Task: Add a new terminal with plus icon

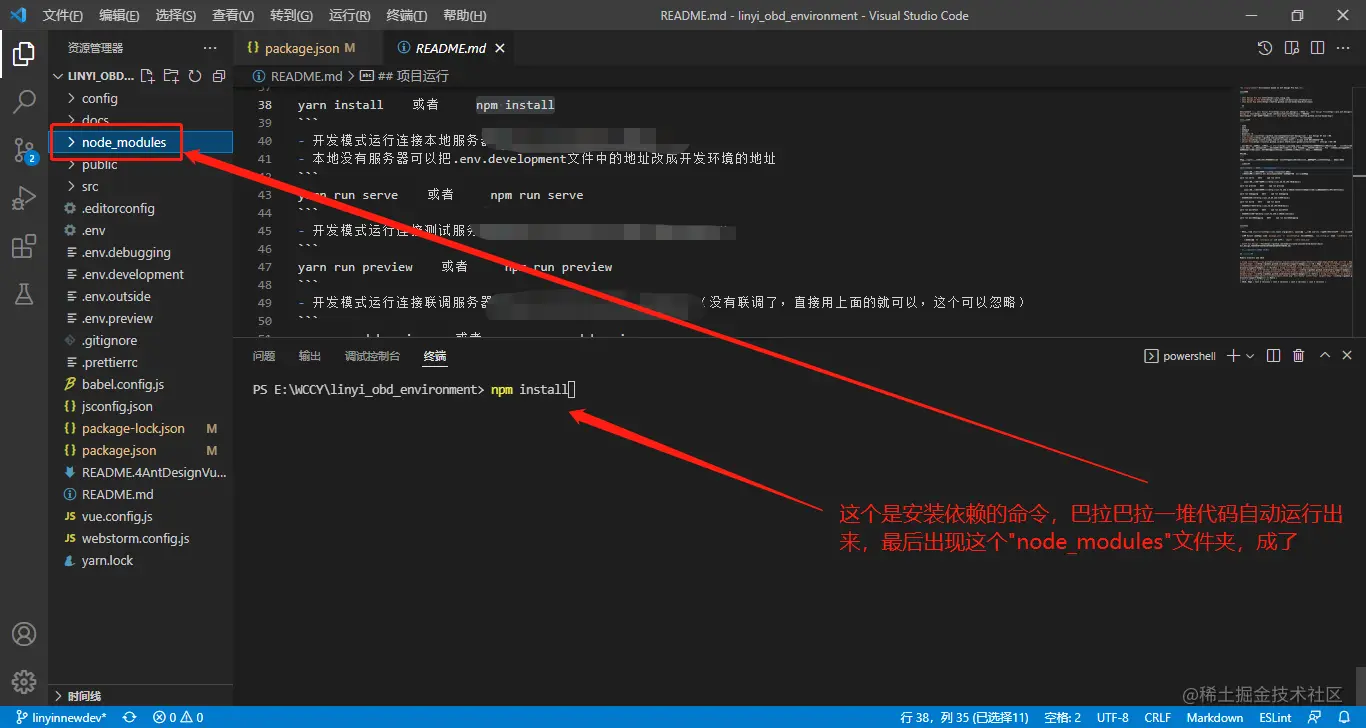Action: tap(1233, 356)
